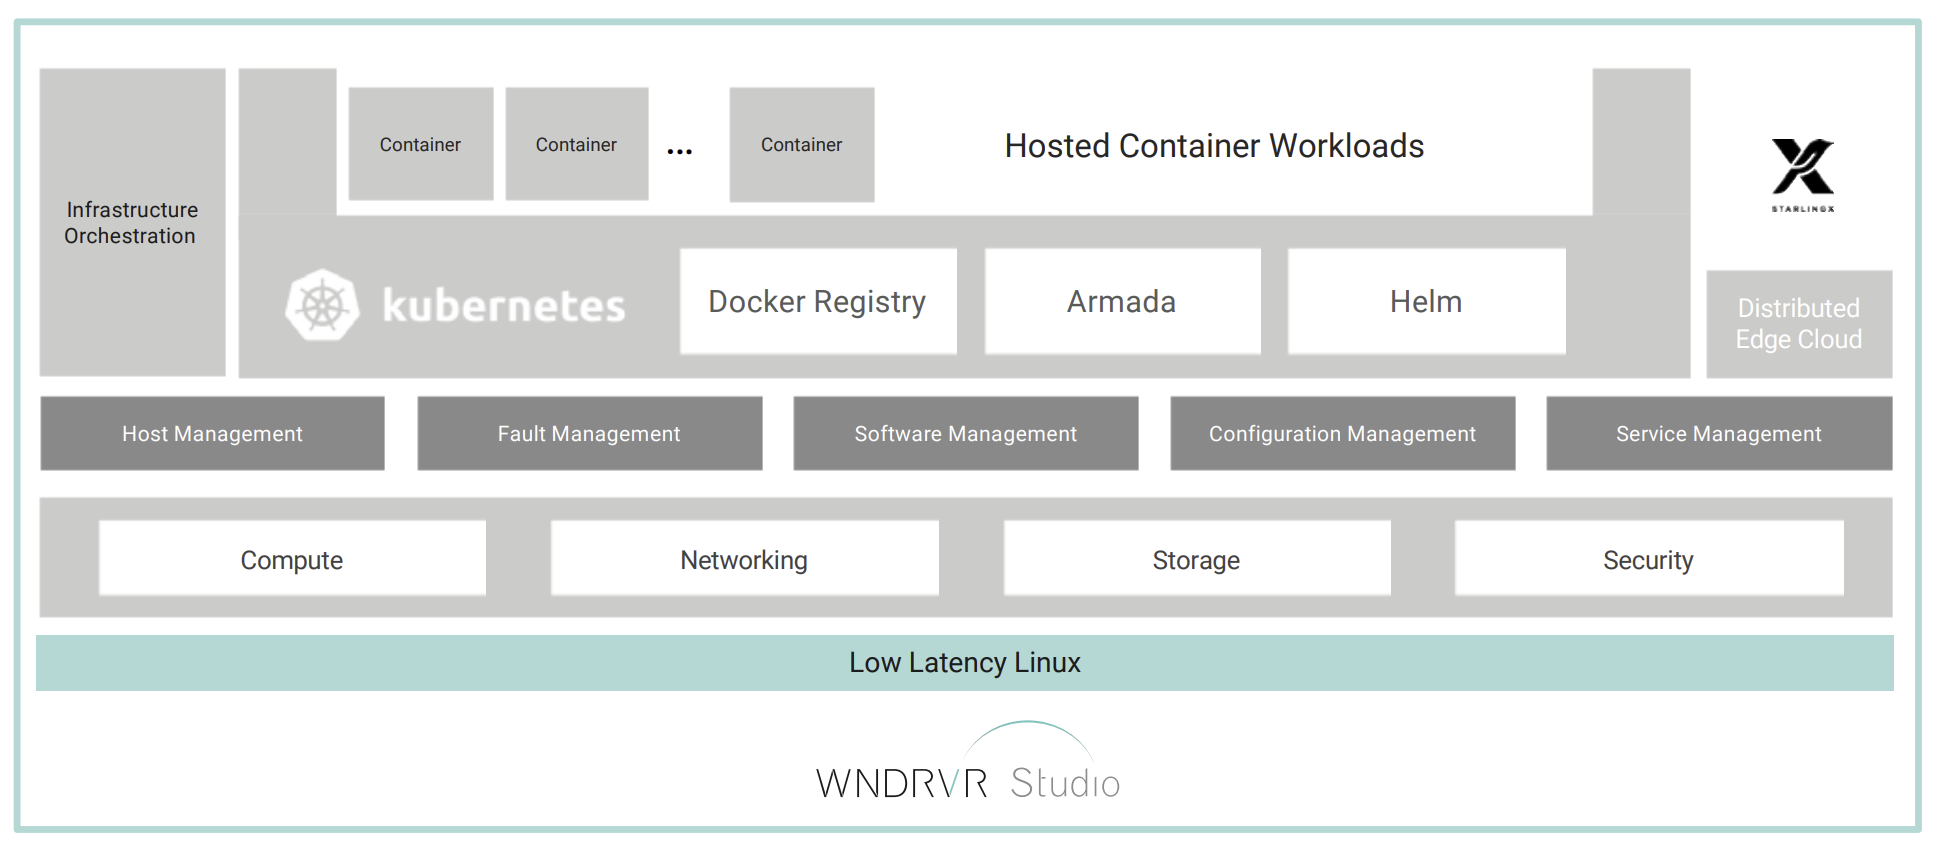This screenshot has width=1939, height=853.
Task: Click the StarlingX logo
Action: [x=1803, y=175]
